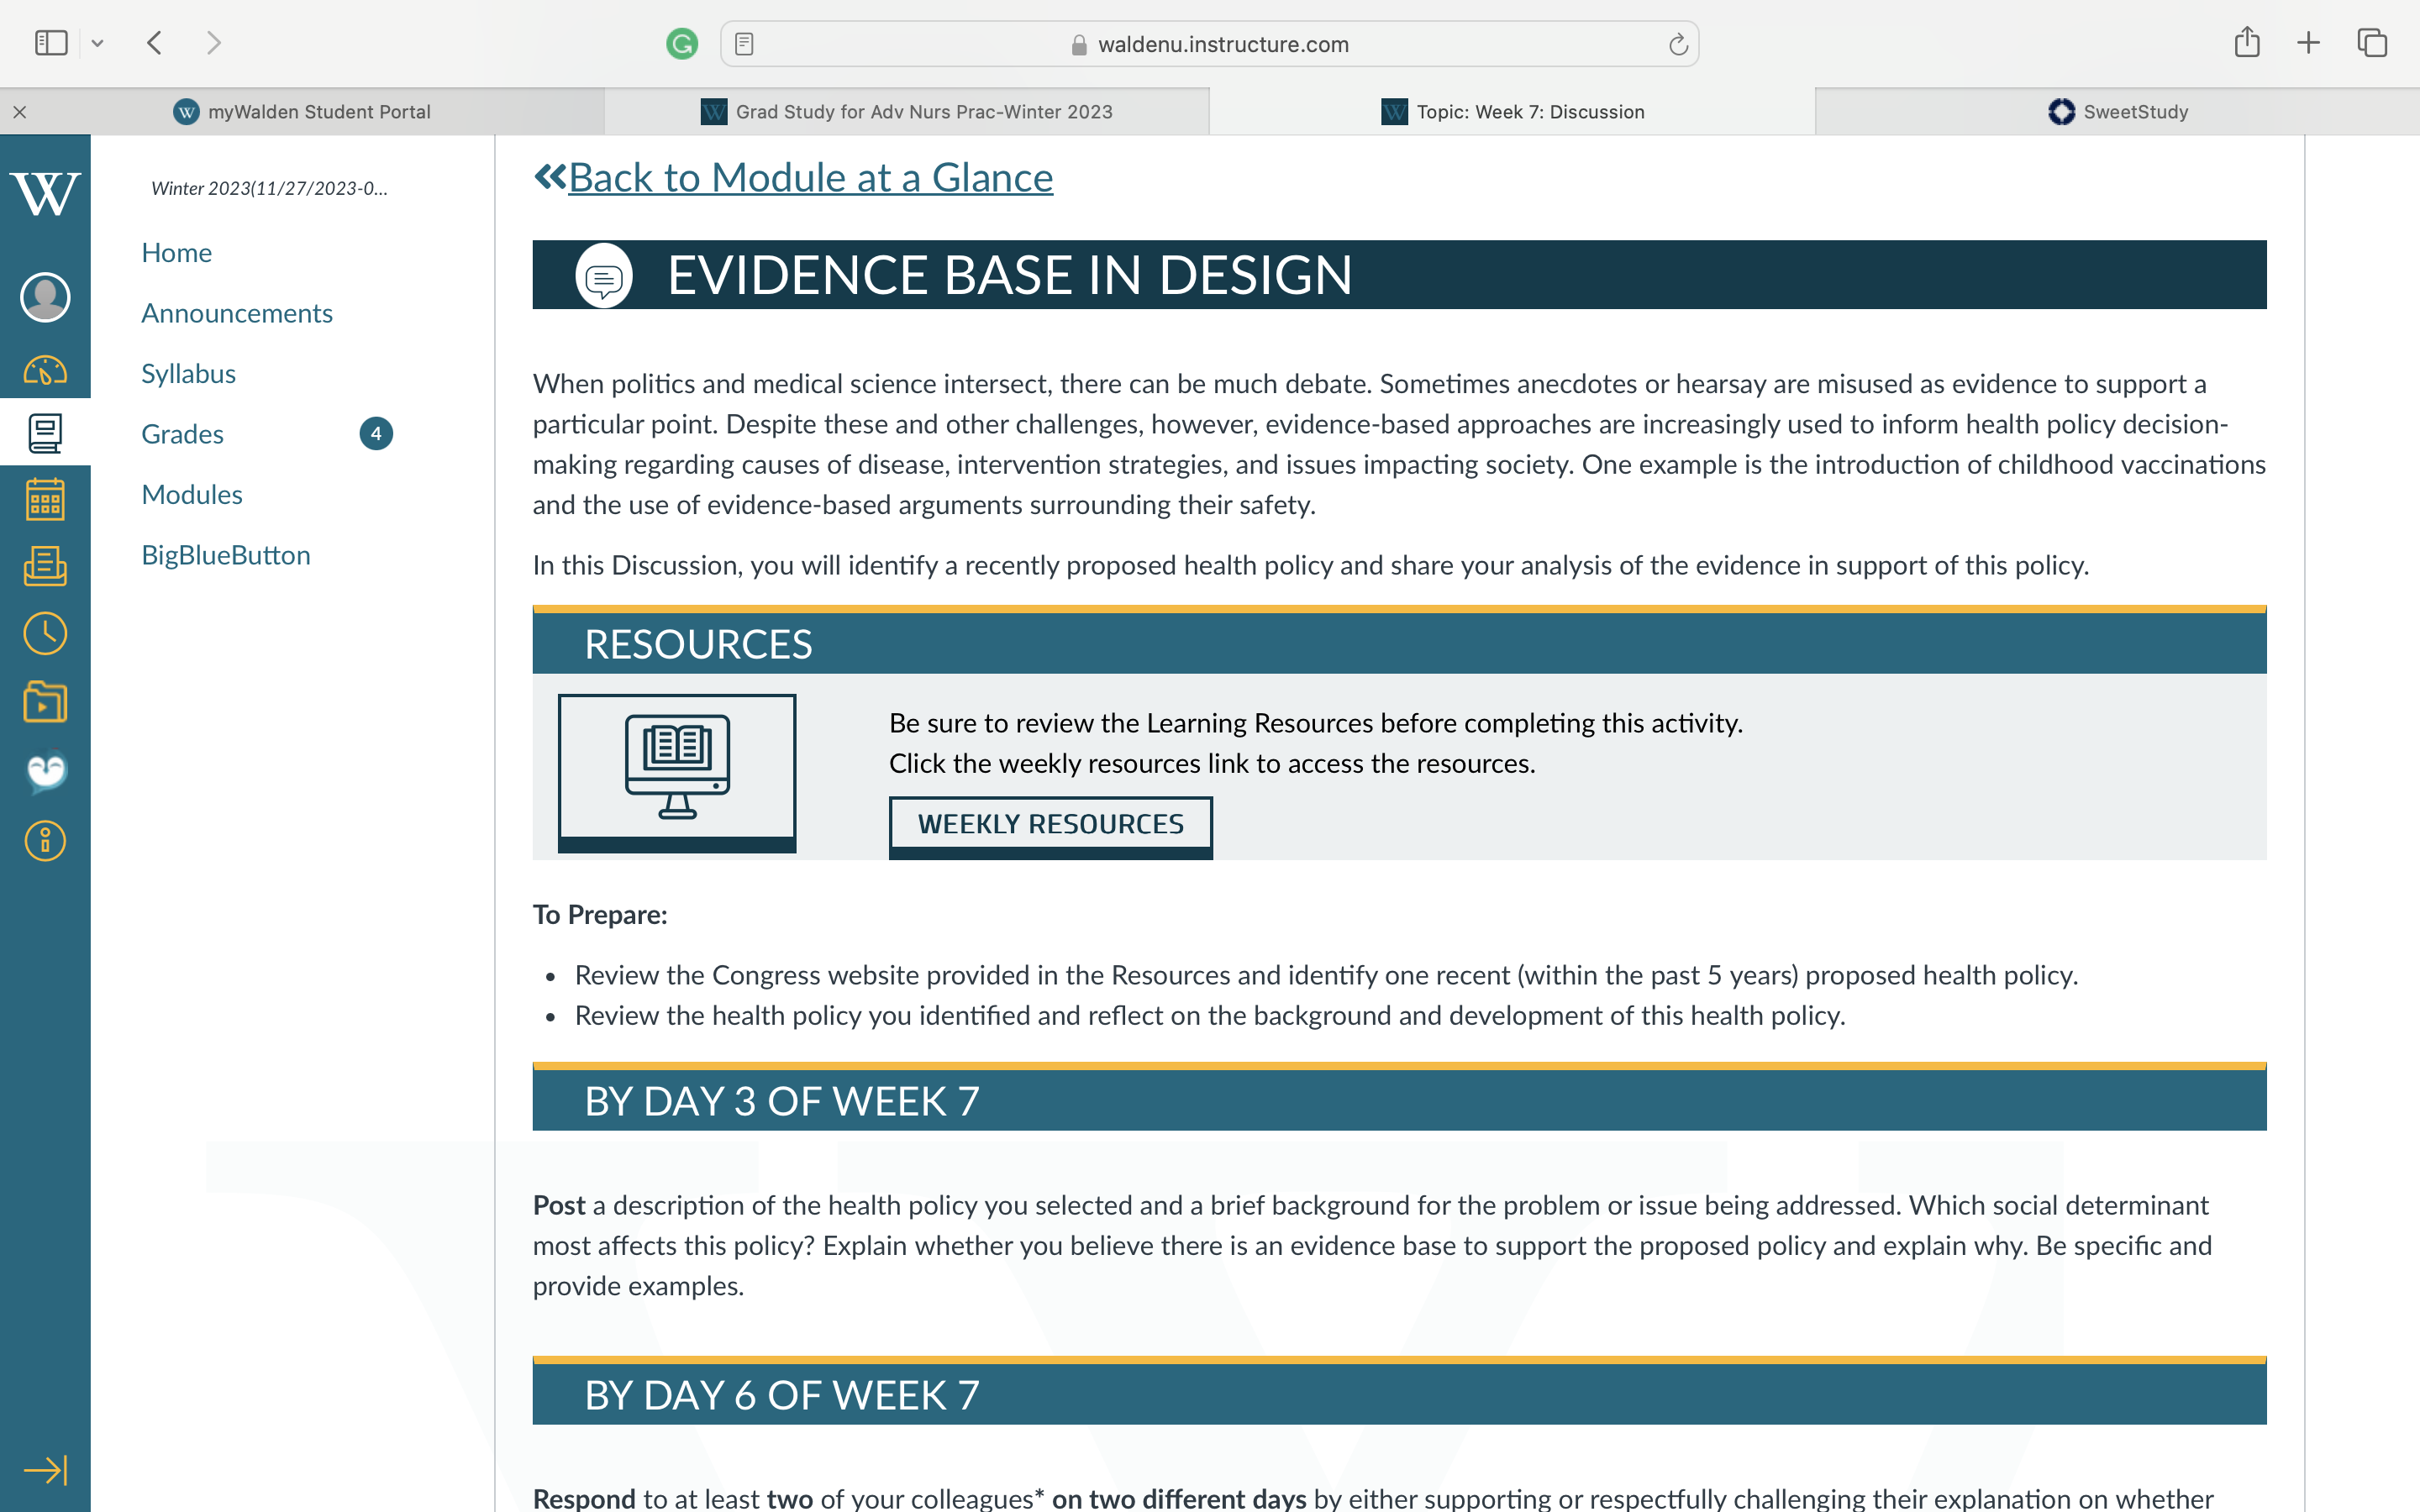Click the BY DAY 6 OF WEEK 7 heading
This screenshot has width=2420, height=1512.
pyautogui.click(x=782, y=1396)
